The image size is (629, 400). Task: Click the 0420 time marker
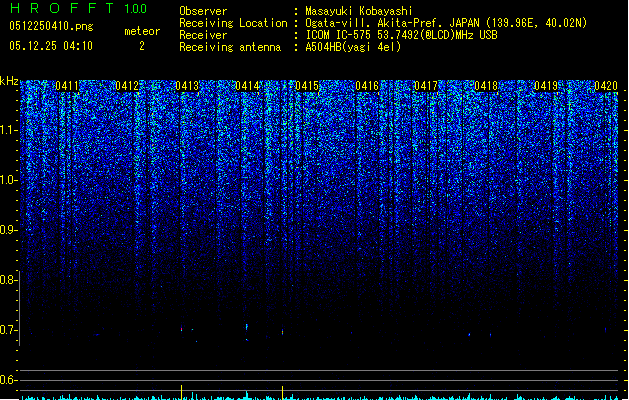coord(606,86)
